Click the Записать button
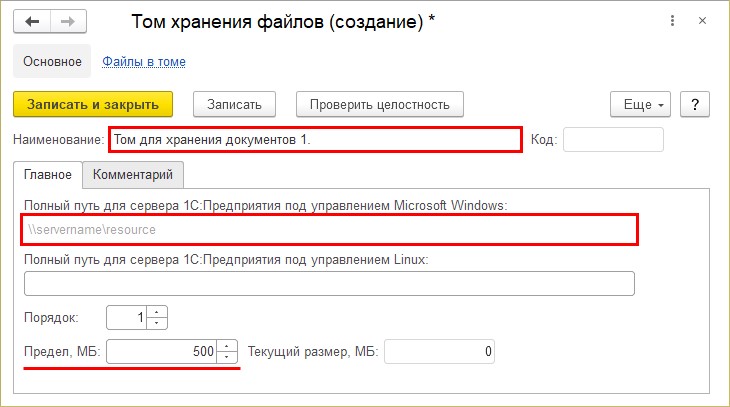This screenshot has height=407, width=730. tap(234, 104)
